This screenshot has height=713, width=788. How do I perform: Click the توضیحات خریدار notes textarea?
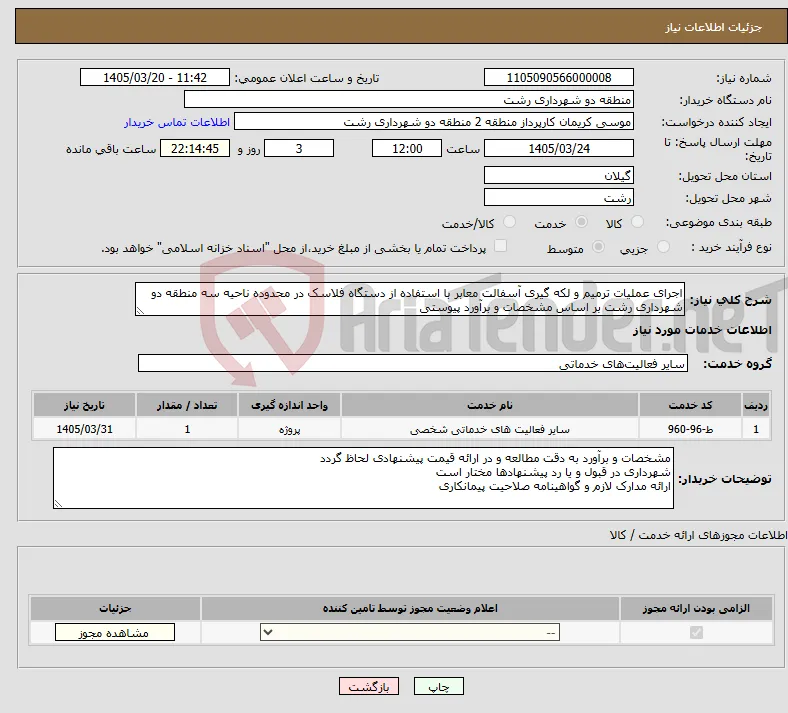coord(363,478)
